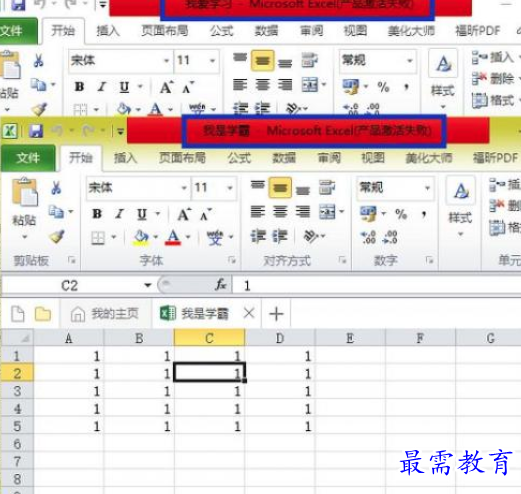Click phonetic guide 文 icon in front window

point(215,238)
